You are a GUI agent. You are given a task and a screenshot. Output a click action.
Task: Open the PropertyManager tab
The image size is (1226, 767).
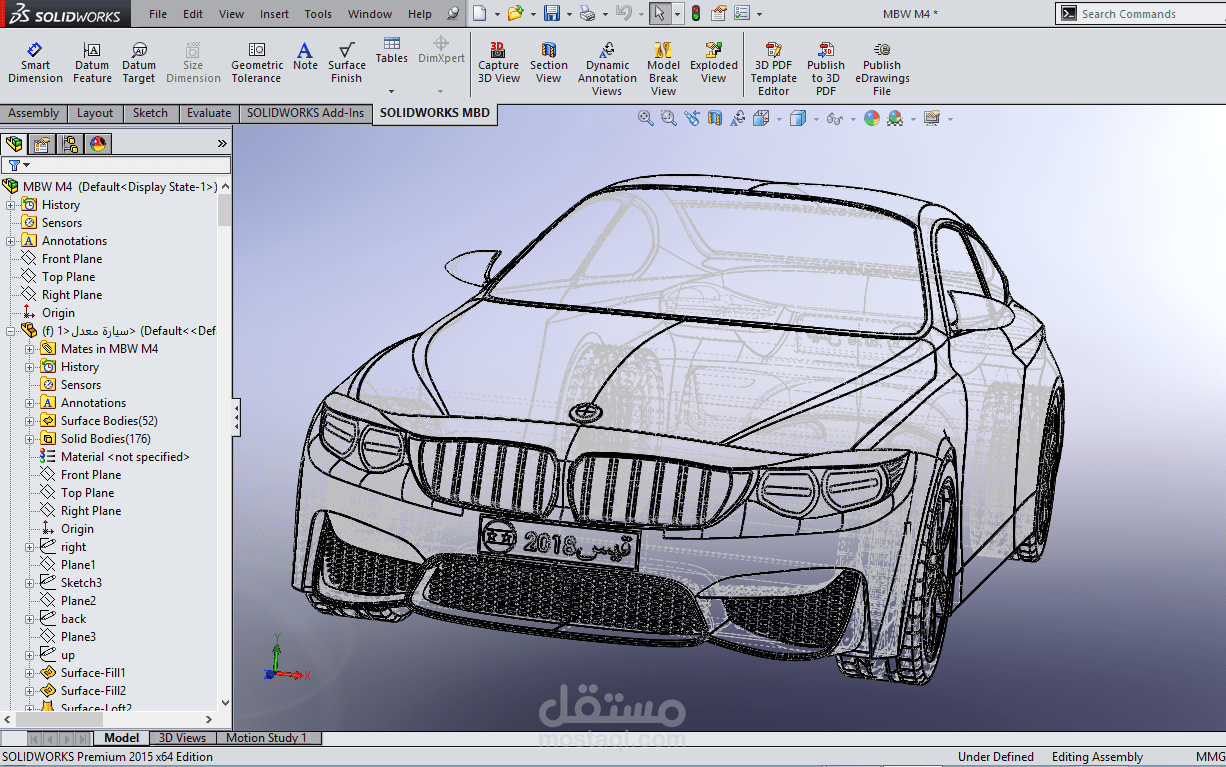click(42, 144)
